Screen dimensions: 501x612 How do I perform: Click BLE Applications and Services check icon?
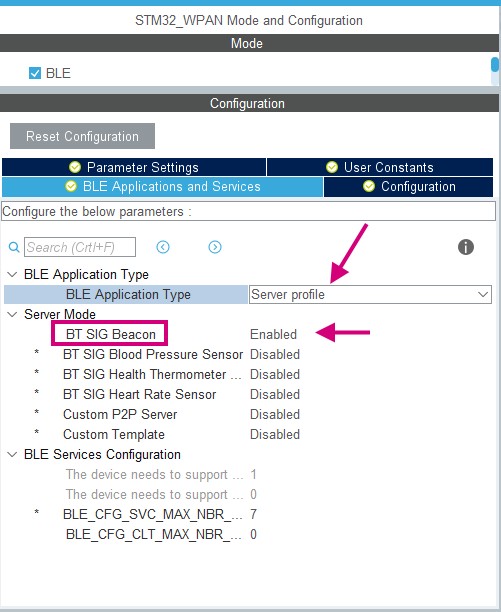pos(71,186)
